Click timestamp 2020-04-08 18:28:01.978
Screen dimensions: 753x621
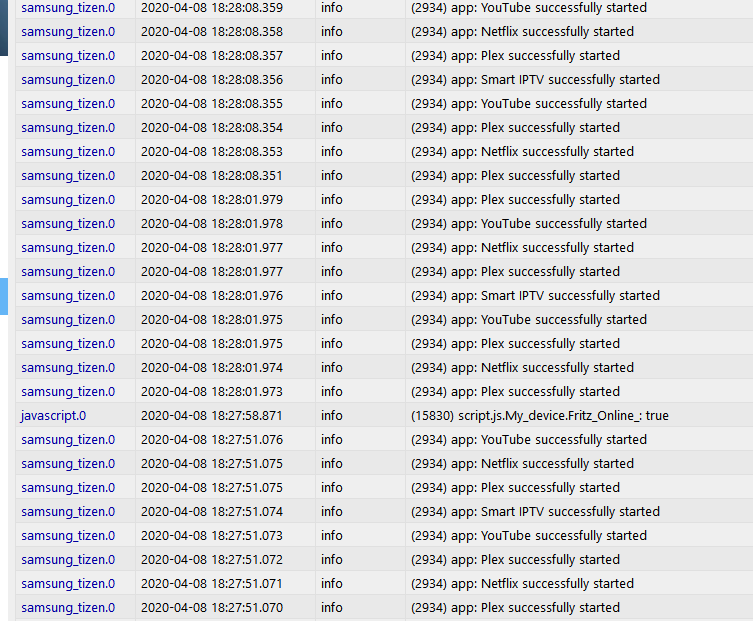tap(212, 224)
